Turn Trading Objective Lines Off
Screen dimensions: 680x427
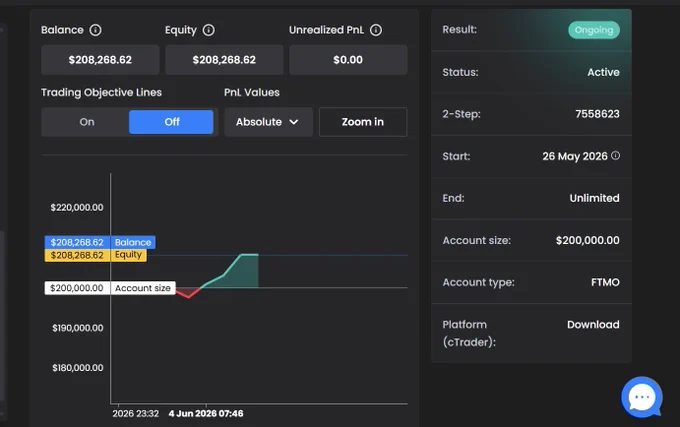coord(171,122)
